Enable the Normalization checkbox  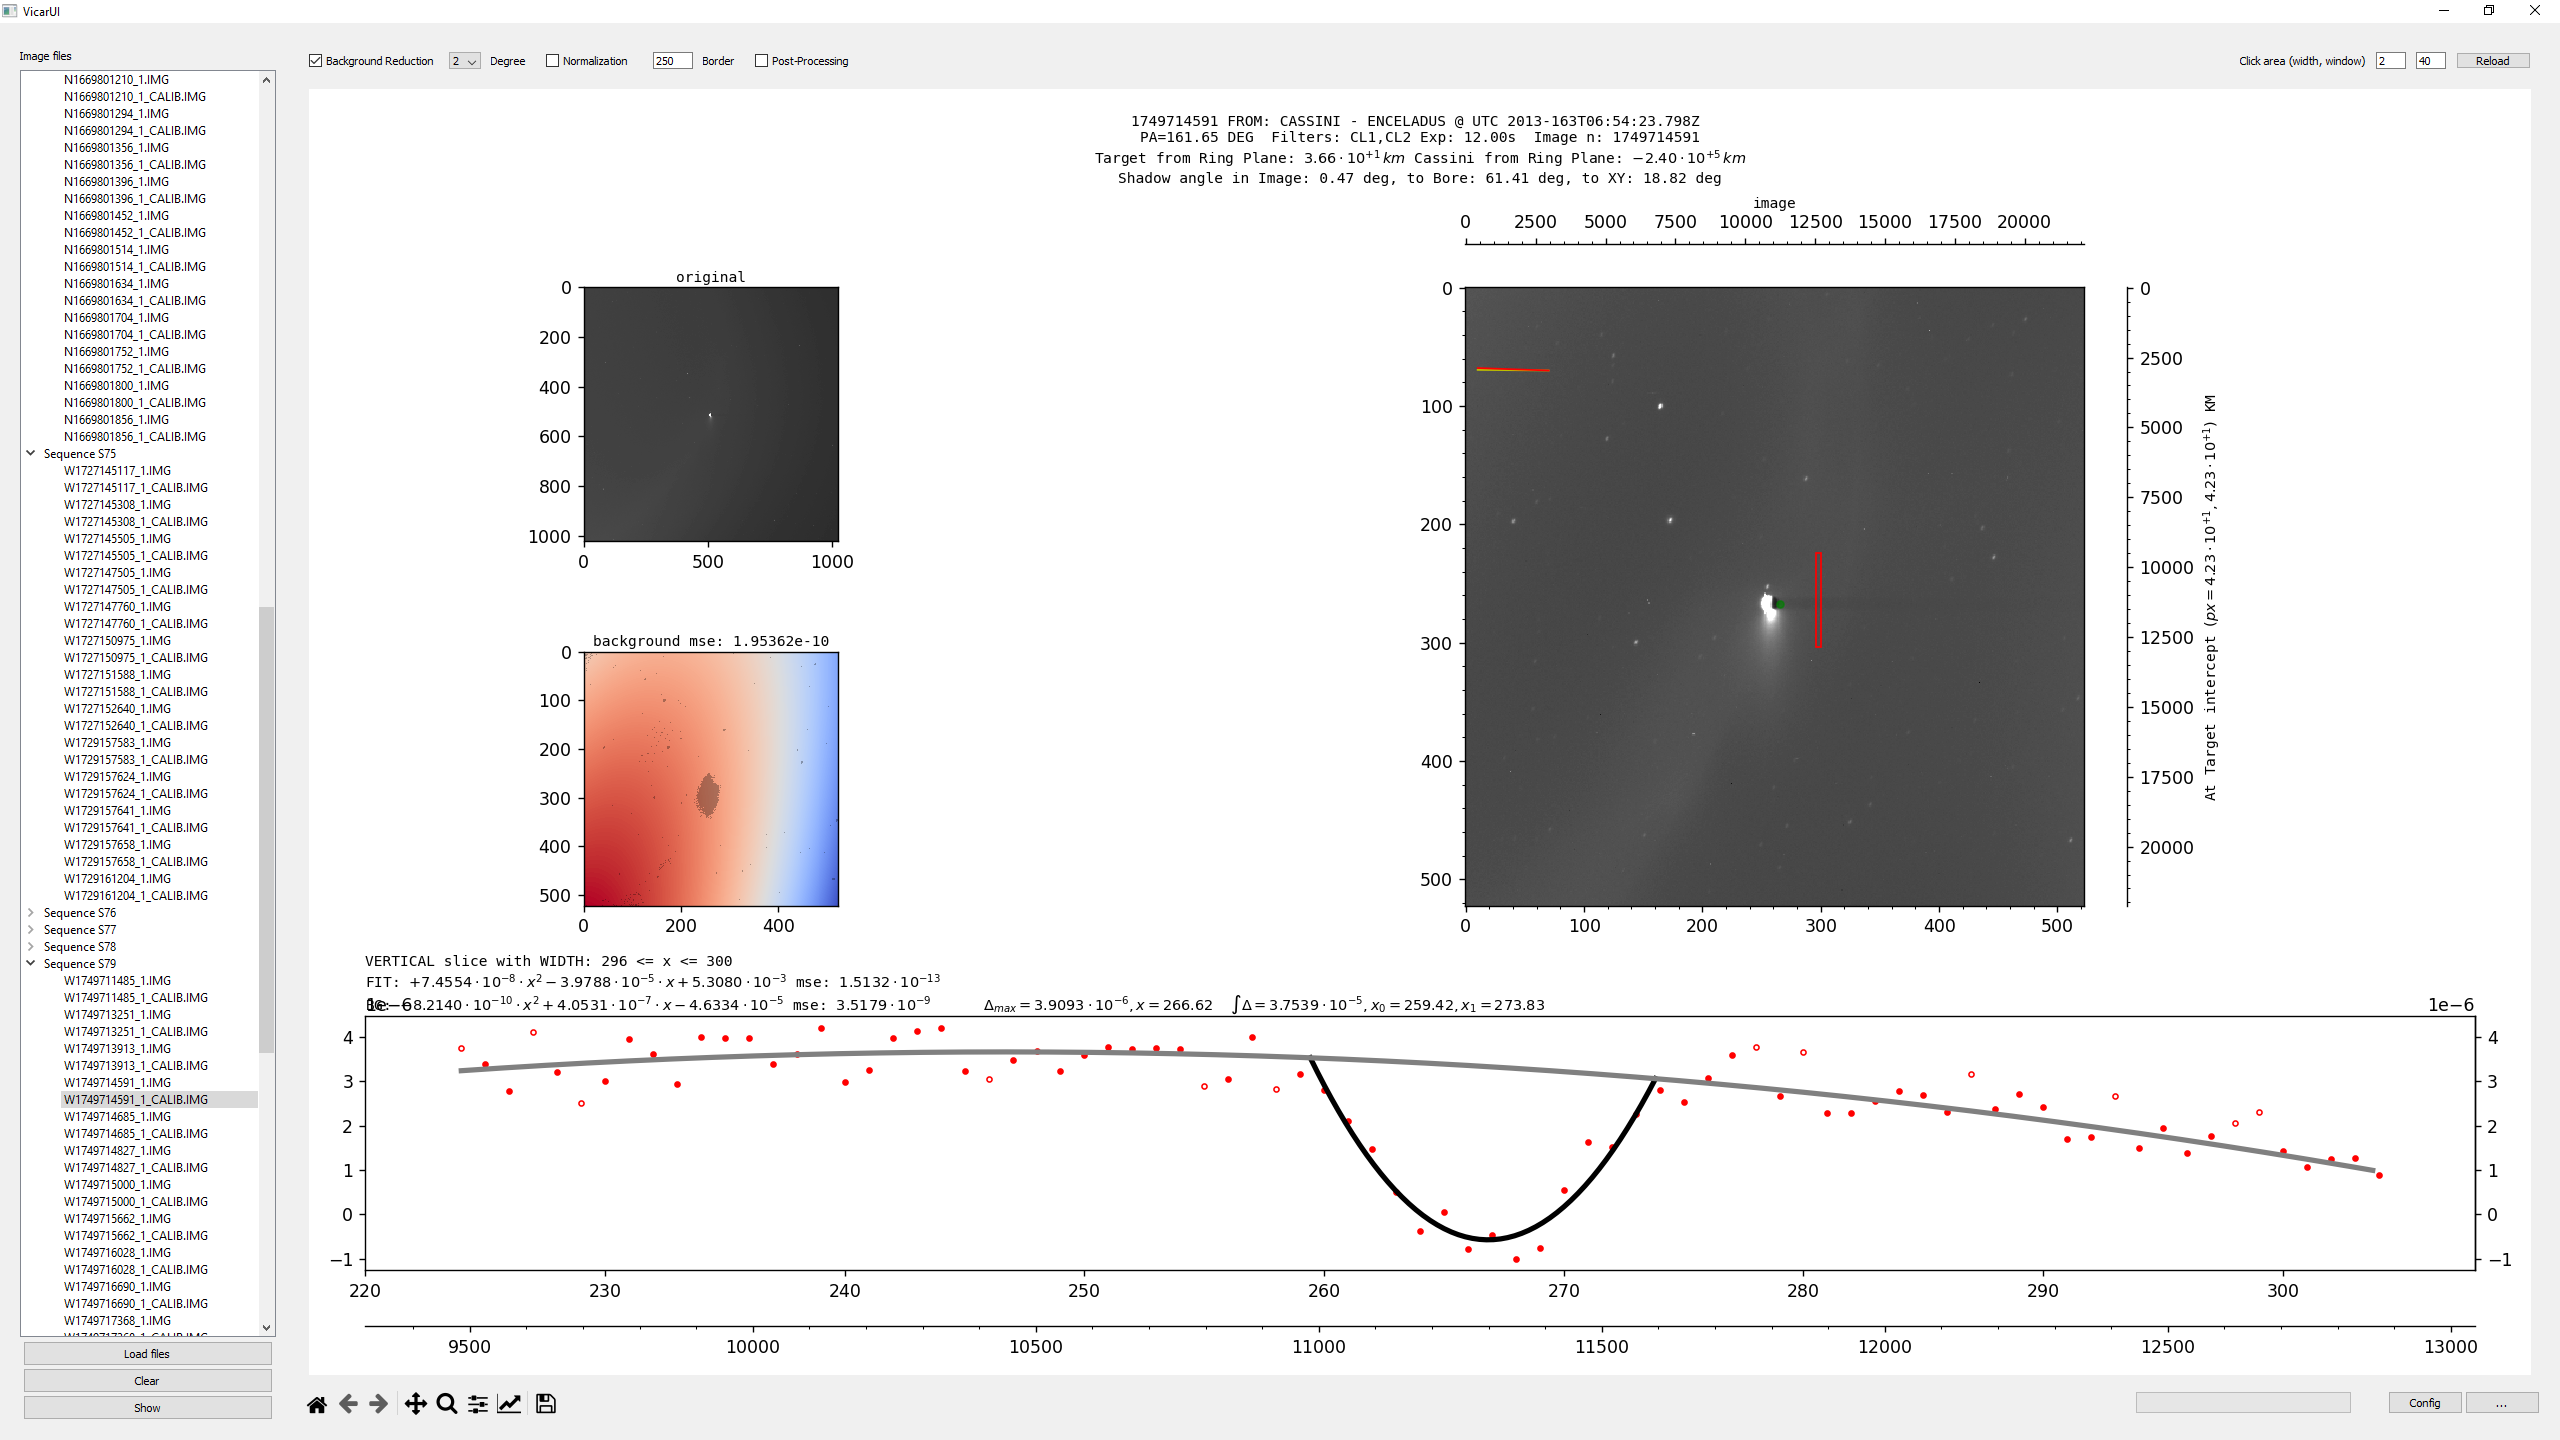(552, 61)
